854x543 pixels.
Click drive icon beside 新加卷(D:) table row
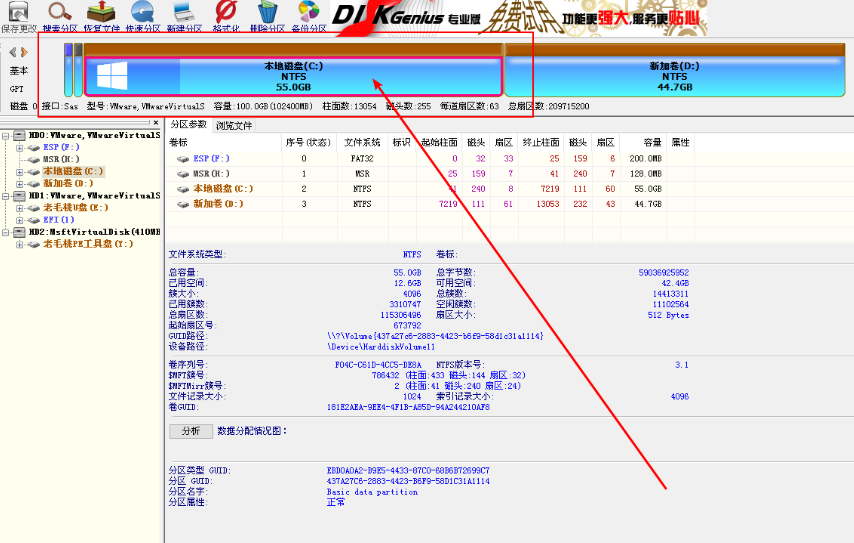(x=183, y=204)
